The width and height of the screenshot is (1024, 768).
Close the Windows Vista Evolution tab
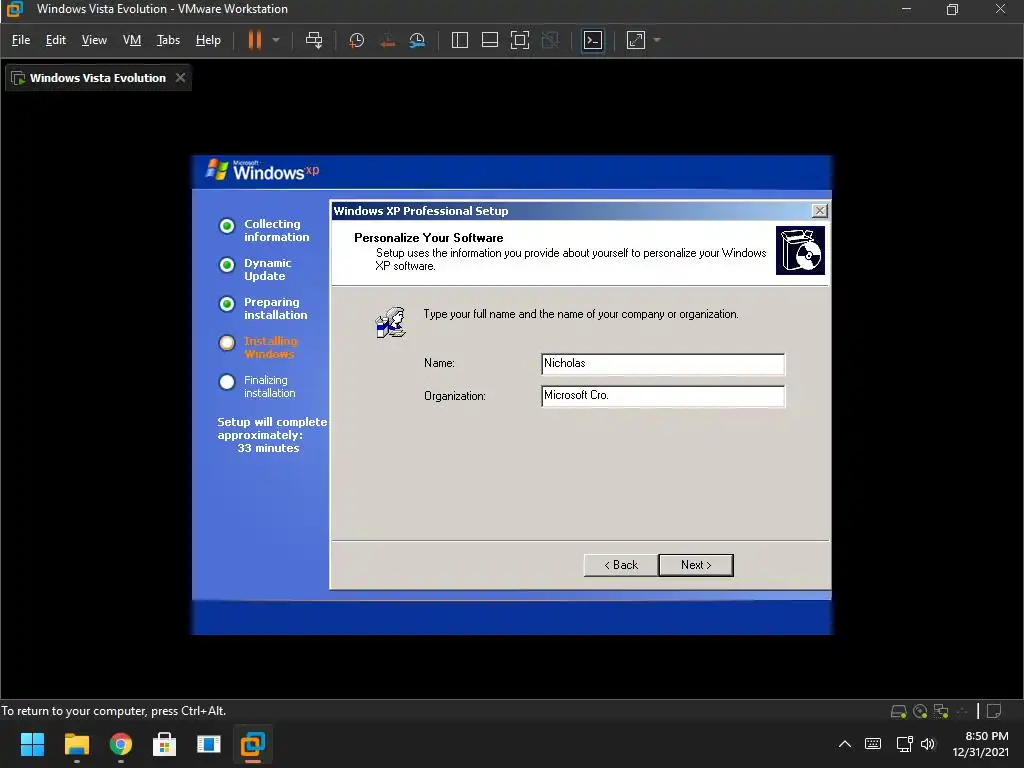coord(180,78)
